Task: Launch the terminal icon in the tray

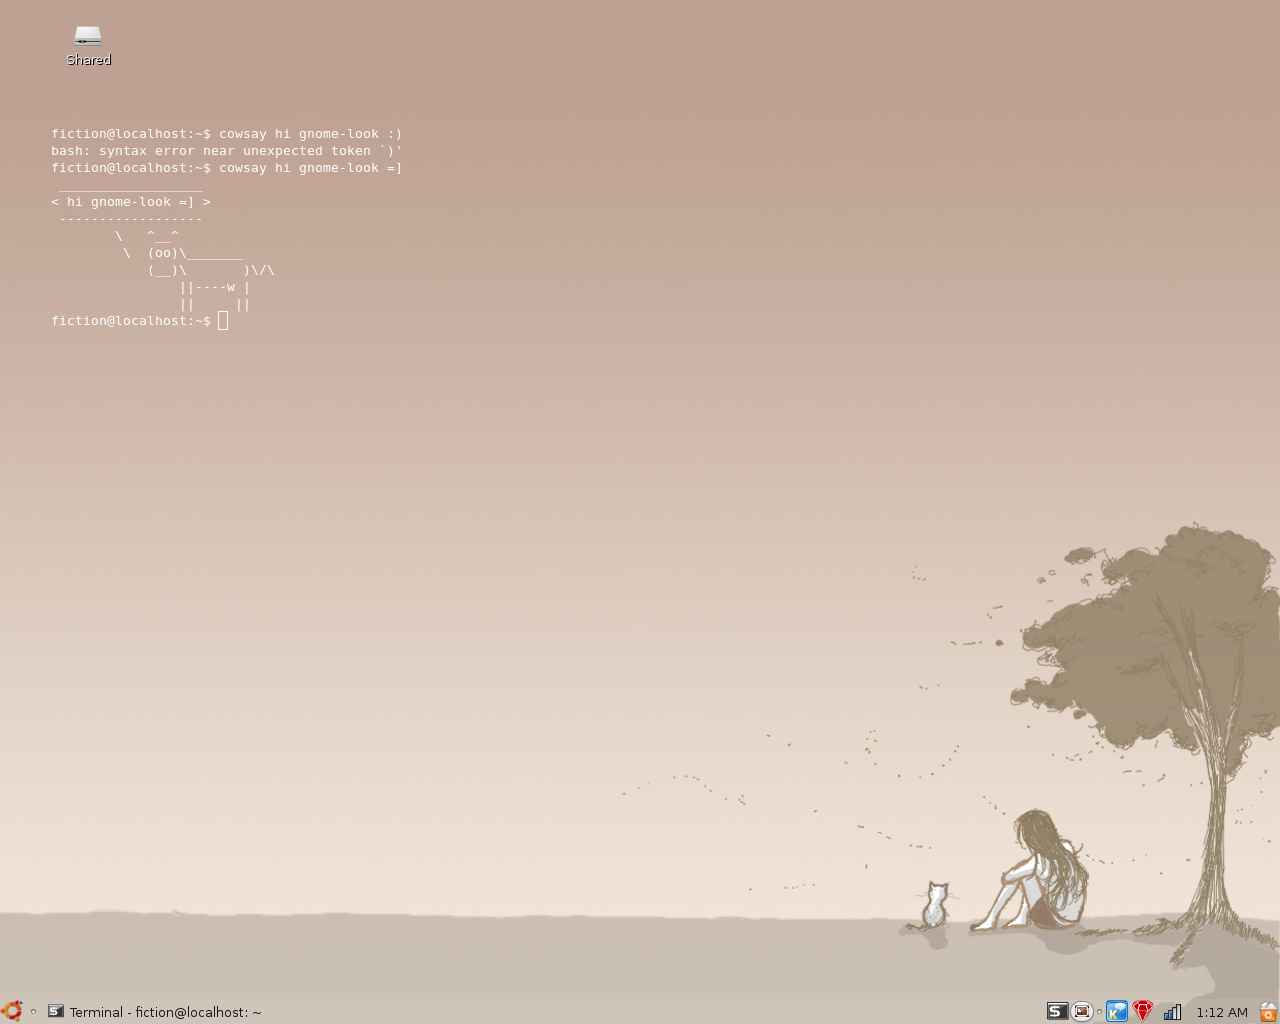Action: pyautogui.click(x=1057, y=1011)
